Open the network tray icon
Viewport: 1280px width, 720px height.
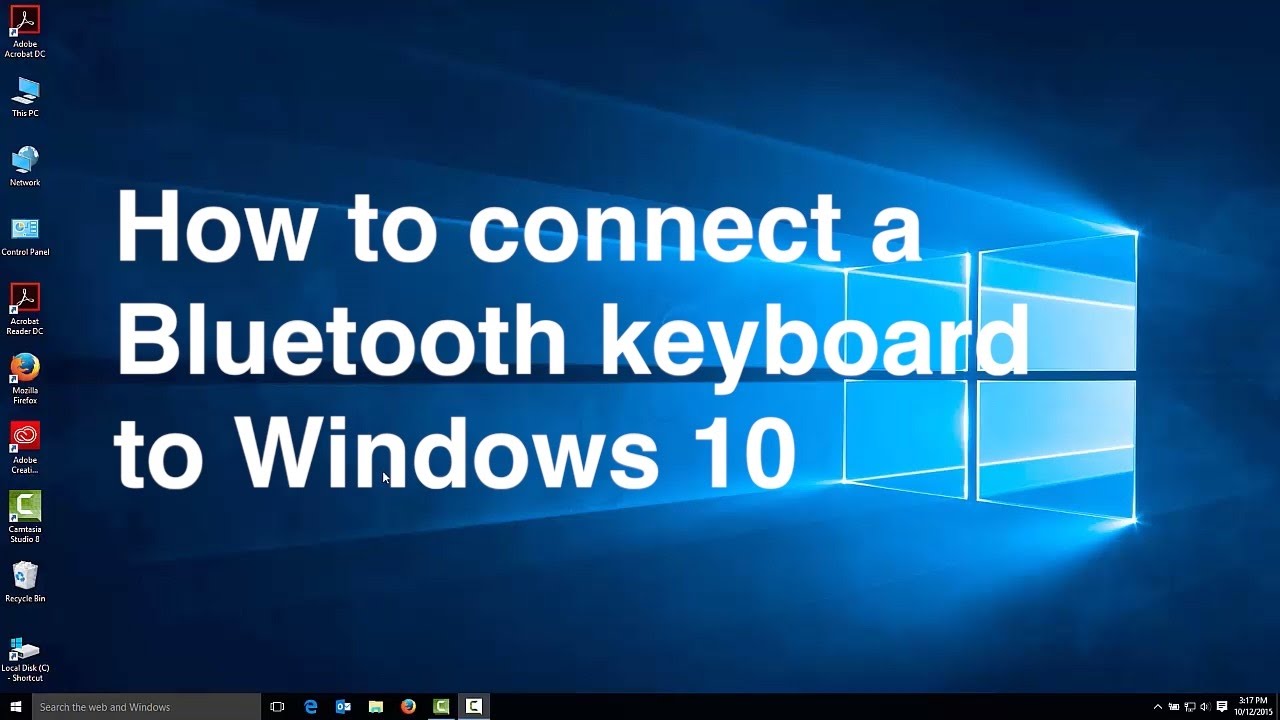point(1190,707)
